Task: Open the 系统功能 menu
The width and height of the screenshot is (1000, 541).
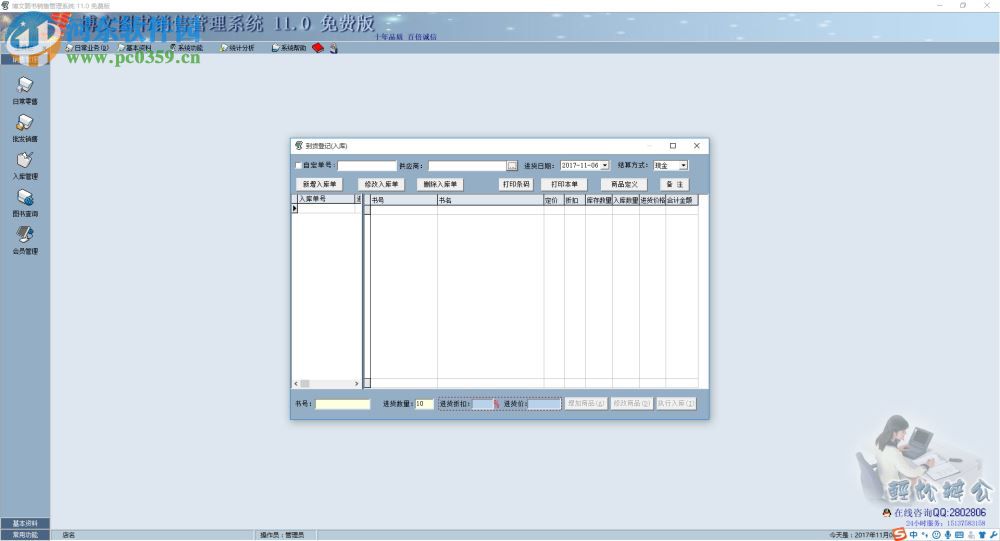Action: [x=186, y=48]
